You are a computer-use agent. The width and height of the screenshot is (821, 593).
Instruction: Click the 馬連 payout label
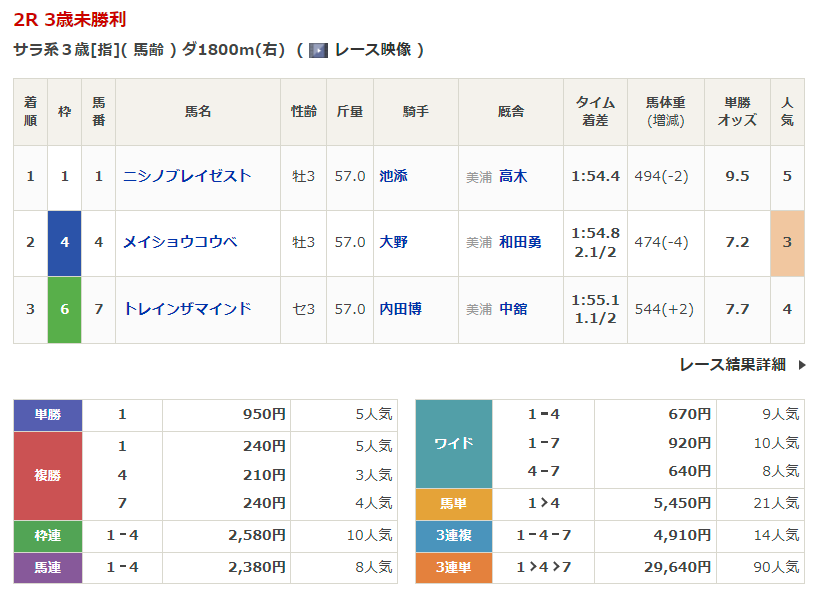point(48,567)
